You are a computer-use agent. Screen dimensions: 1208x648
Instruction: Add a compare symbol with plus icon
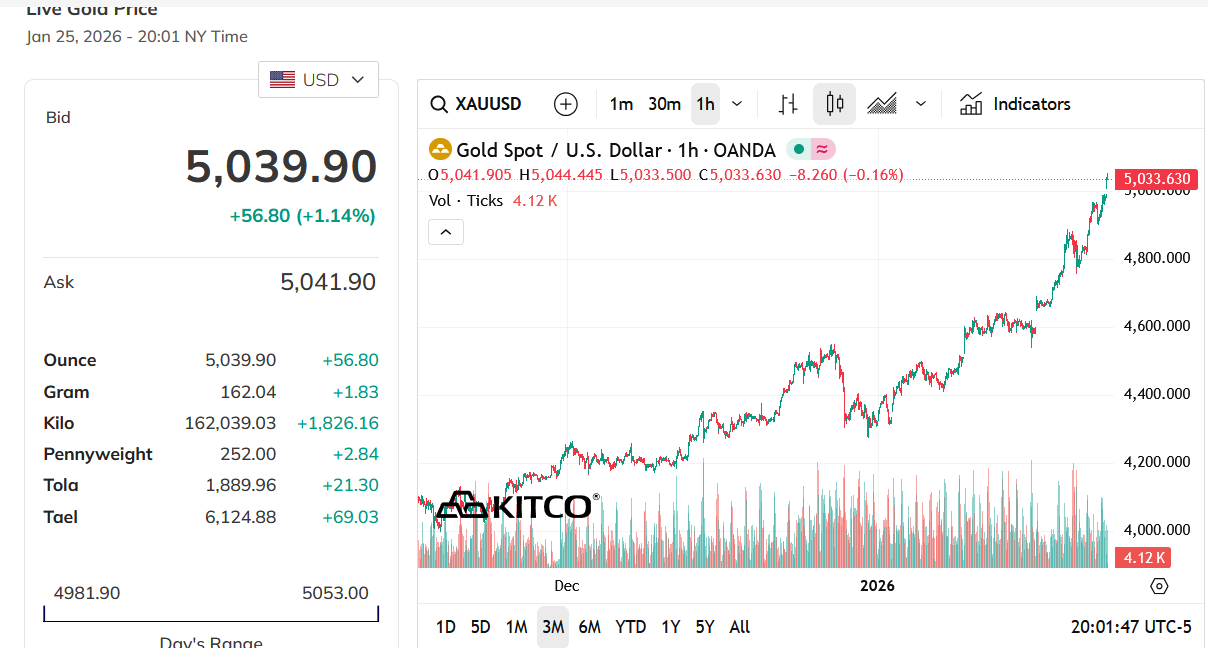tap(566, 104)
